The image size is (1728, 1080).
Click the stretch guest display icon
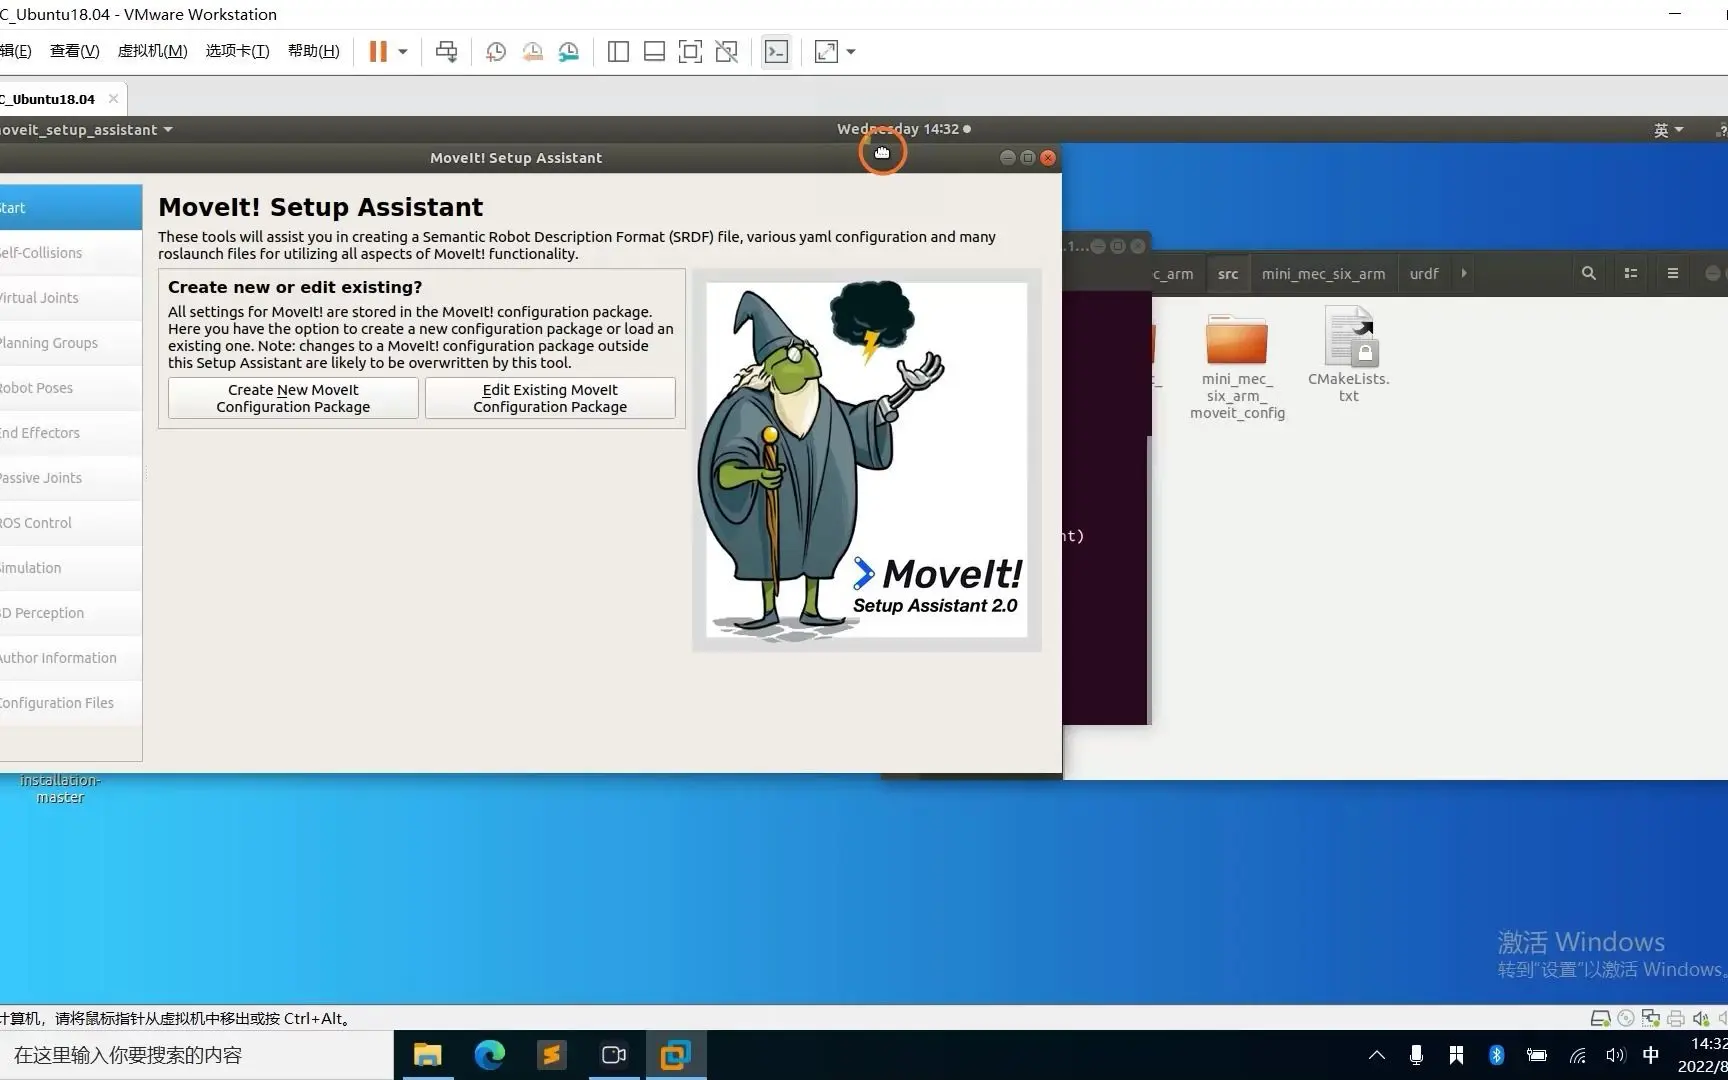[x=826, y=52]
